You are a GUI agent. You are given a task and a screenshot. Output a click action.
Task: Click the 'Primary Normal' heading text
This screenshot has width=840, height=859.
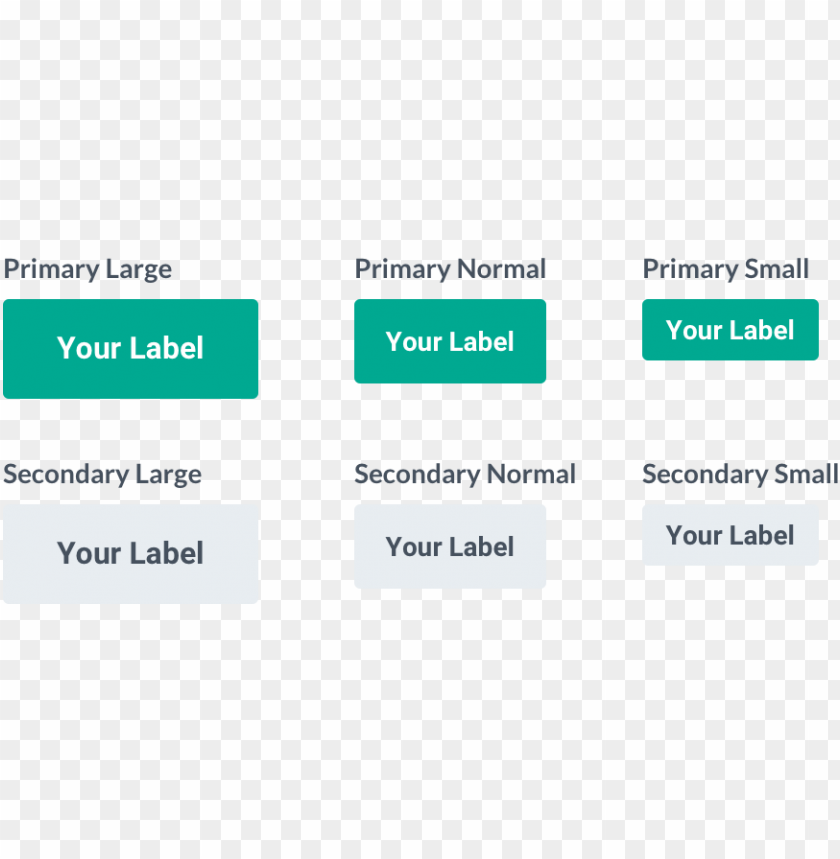[x=449, y=268]
